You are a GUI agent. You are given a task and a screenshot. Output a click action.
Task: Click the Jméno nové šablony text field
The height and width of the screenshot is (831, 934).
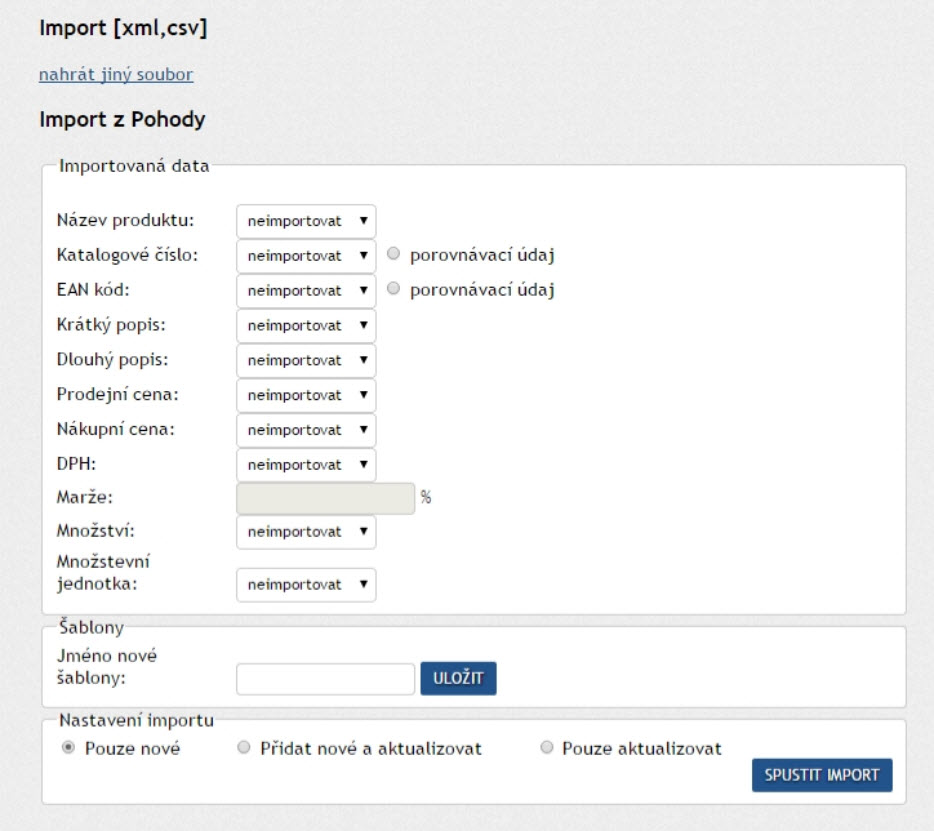[325, 679]
